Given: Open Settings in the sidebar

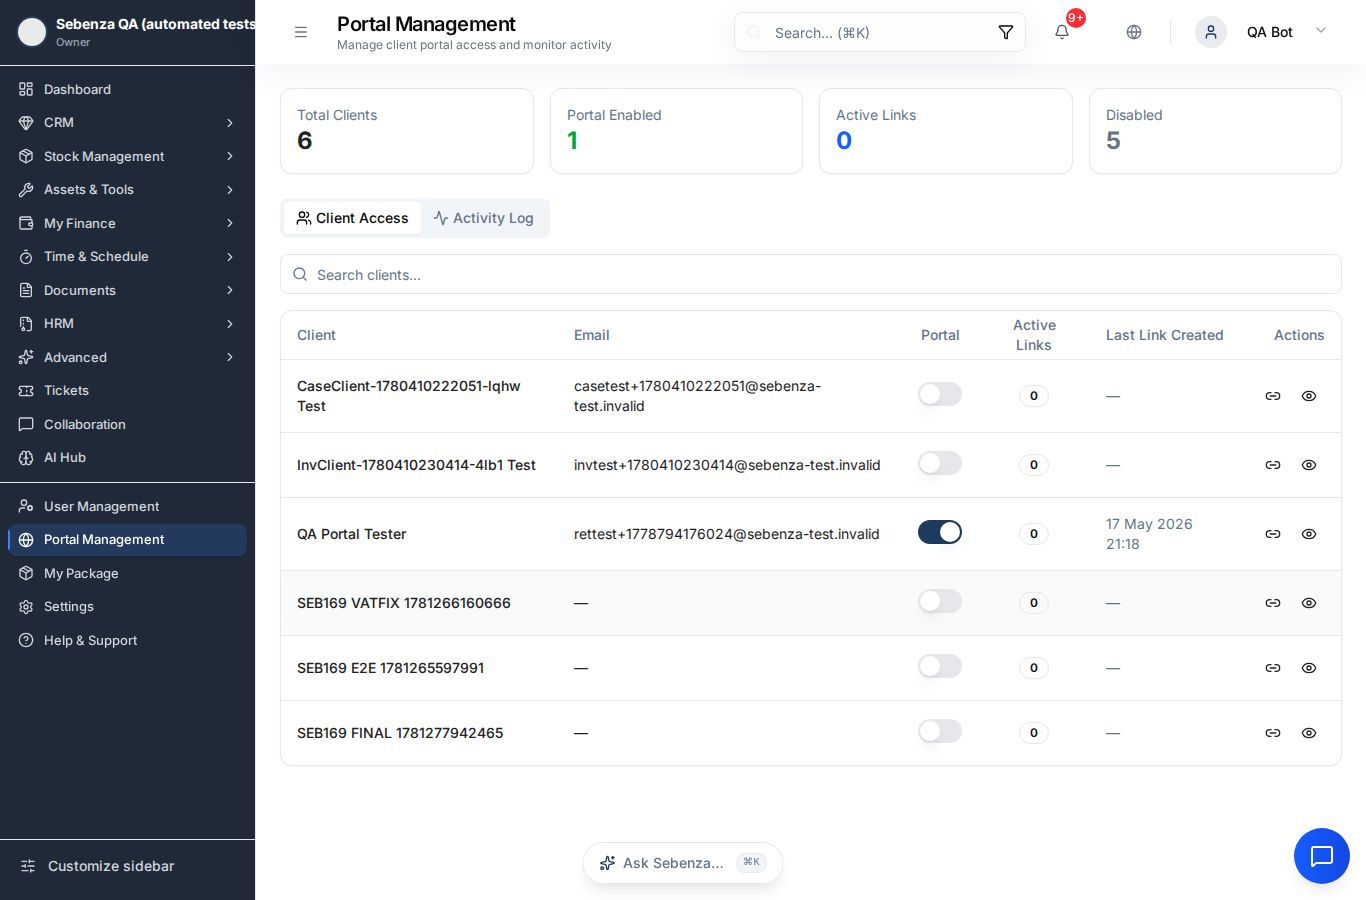Looking at the screenshot, I should [127, 606].
